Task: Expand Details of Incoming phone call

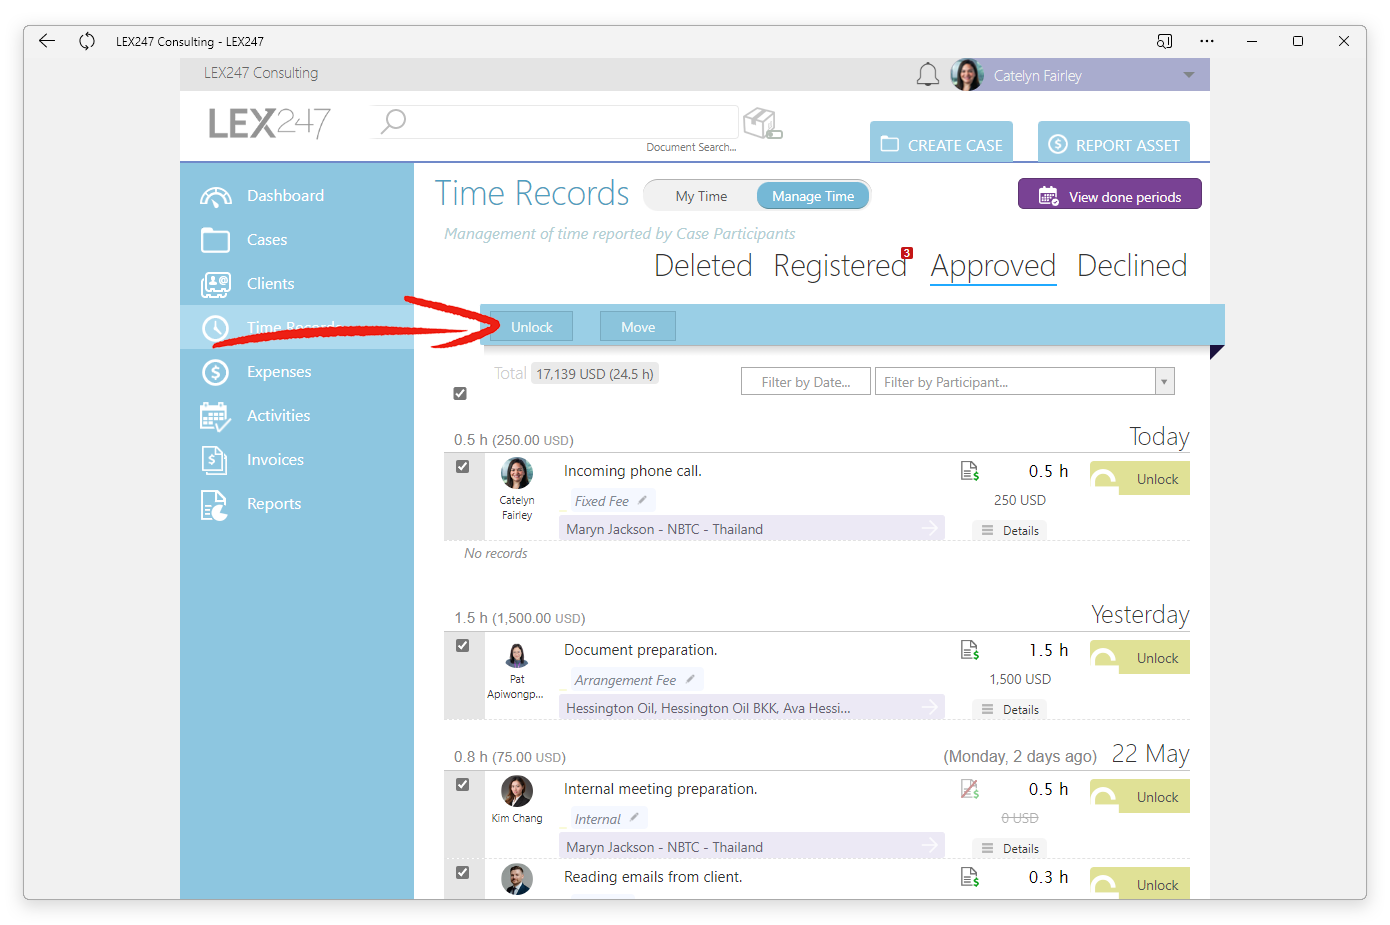Action: (1010, 531)
